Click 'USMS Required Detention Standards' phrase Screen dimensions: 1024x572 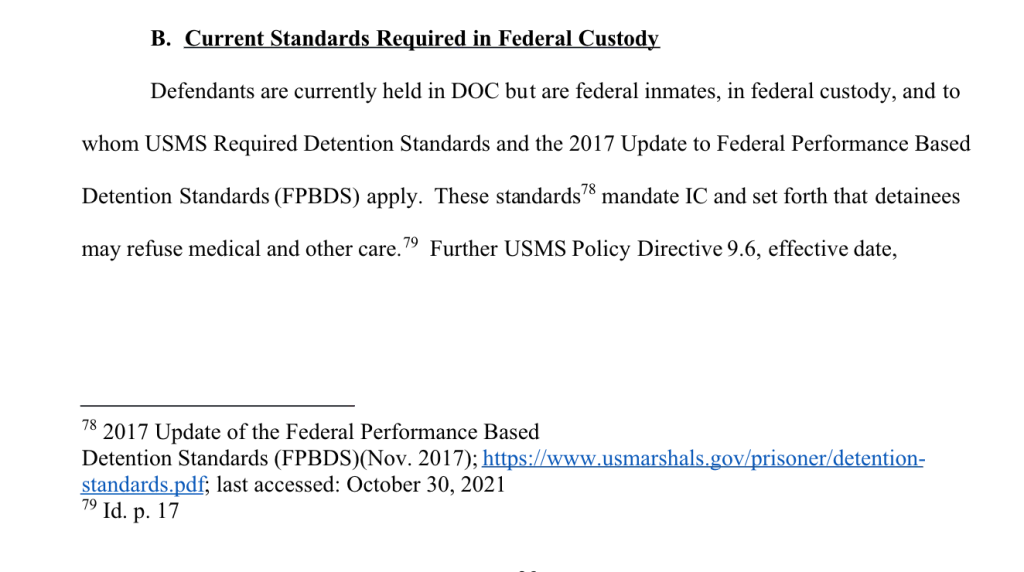317,144
